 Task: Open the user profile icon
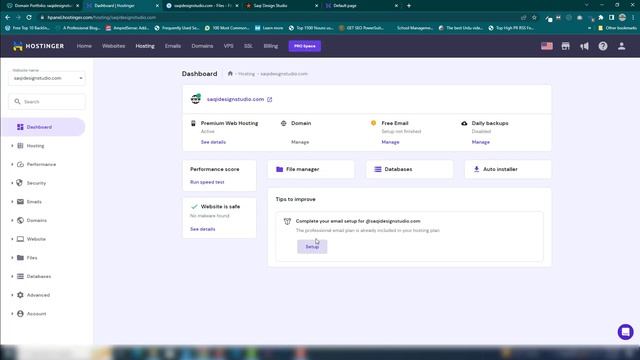621,46
